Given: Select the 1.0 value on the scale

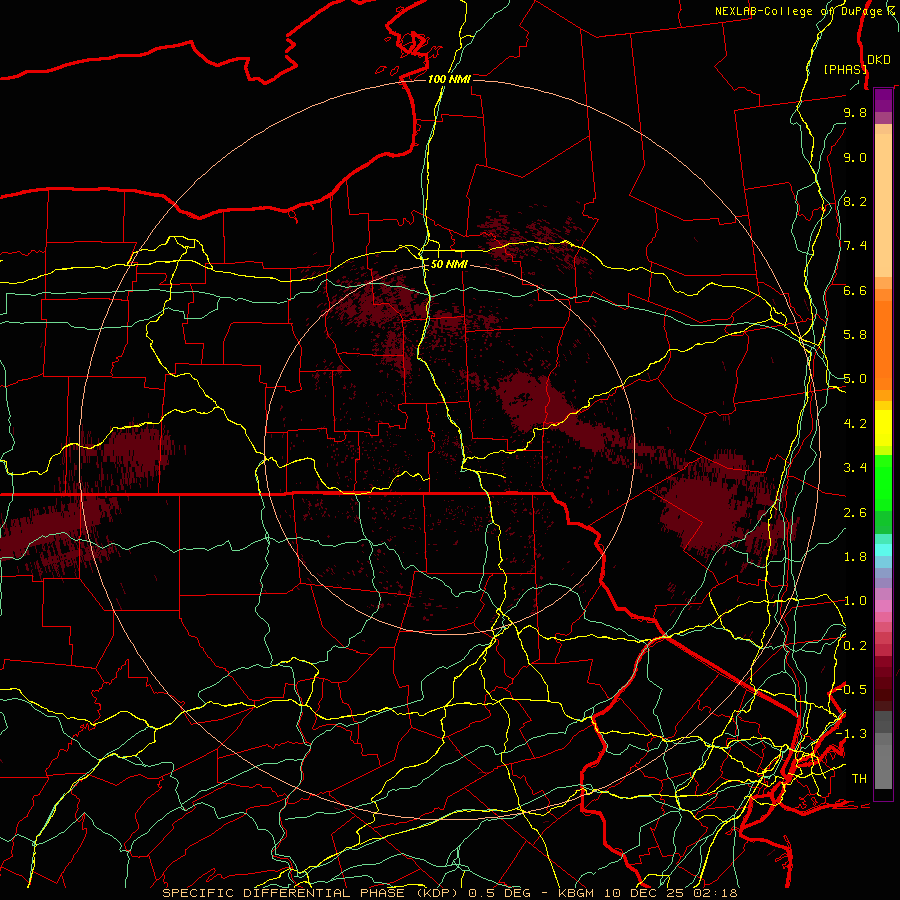Looking at the screenshot, I should point(855,601).
